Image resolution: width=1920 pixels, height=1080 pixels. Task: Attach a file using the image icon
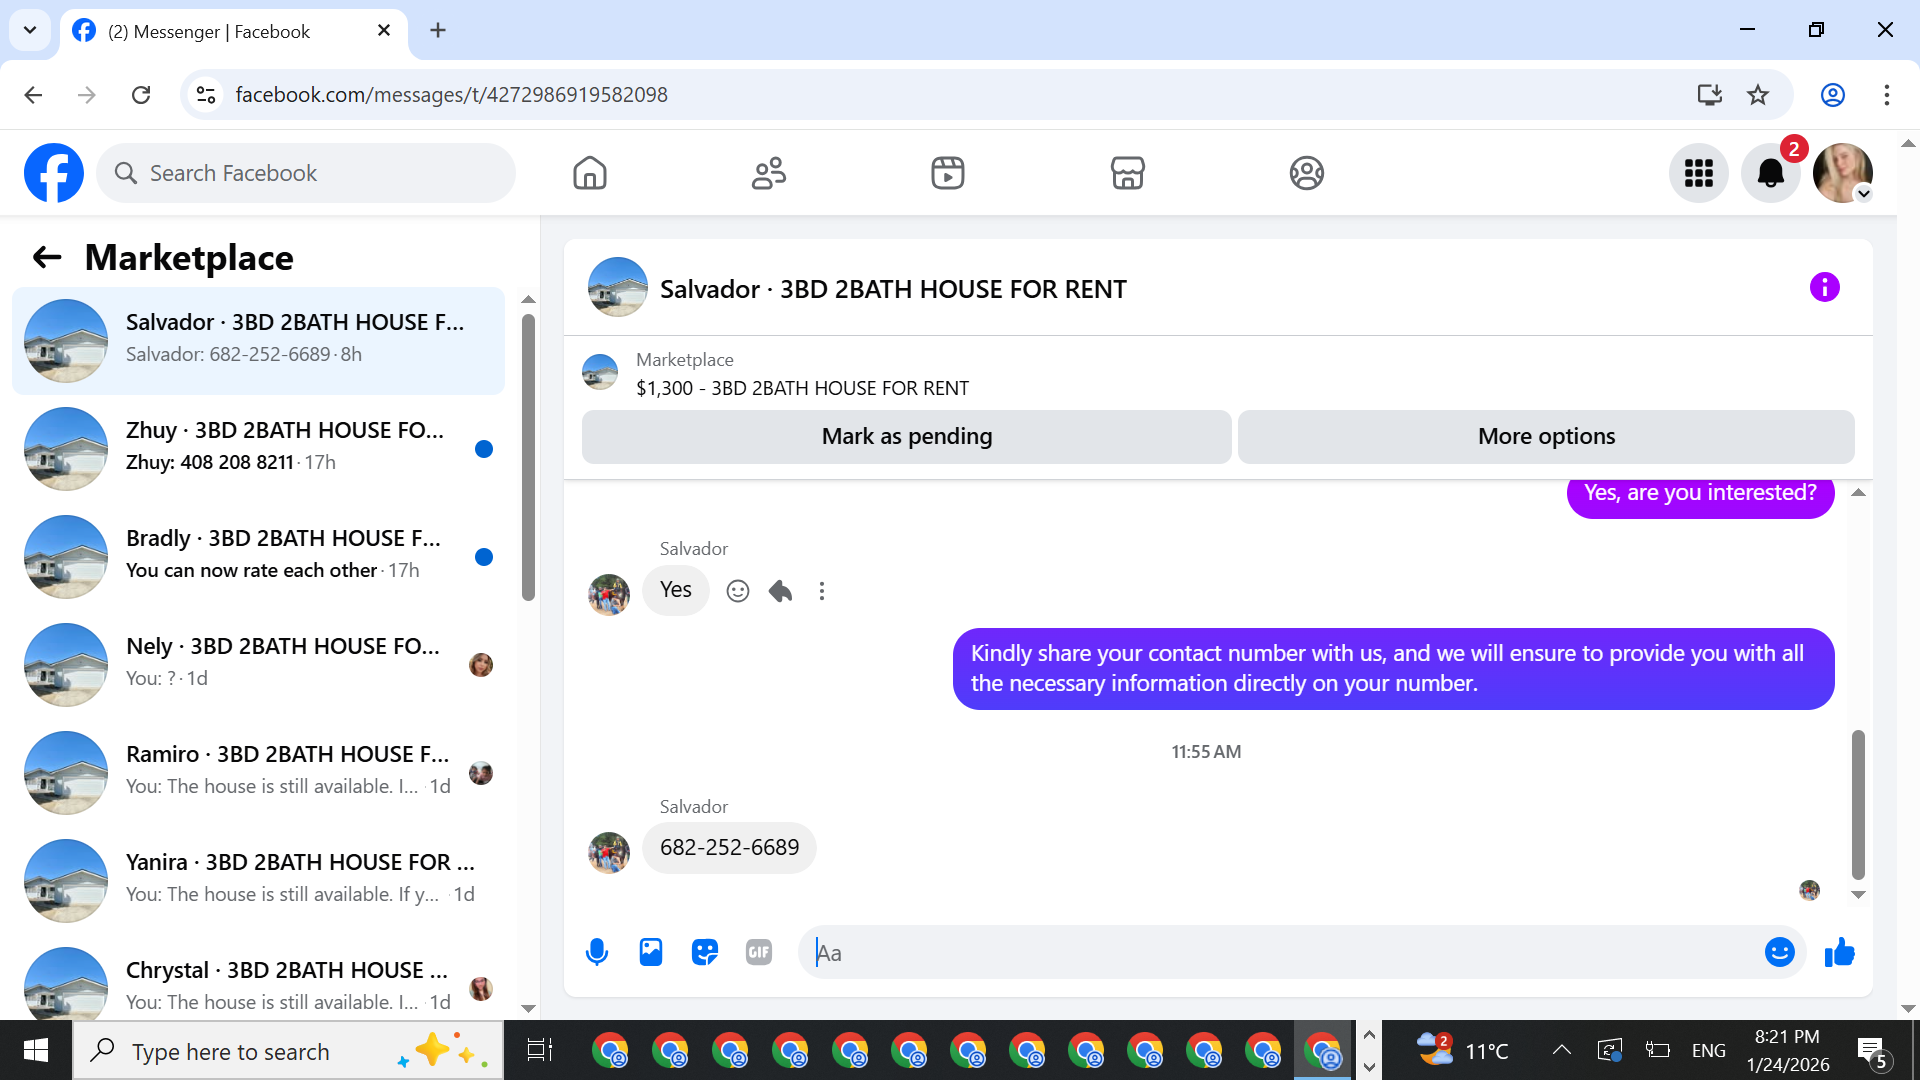point(651,952)
